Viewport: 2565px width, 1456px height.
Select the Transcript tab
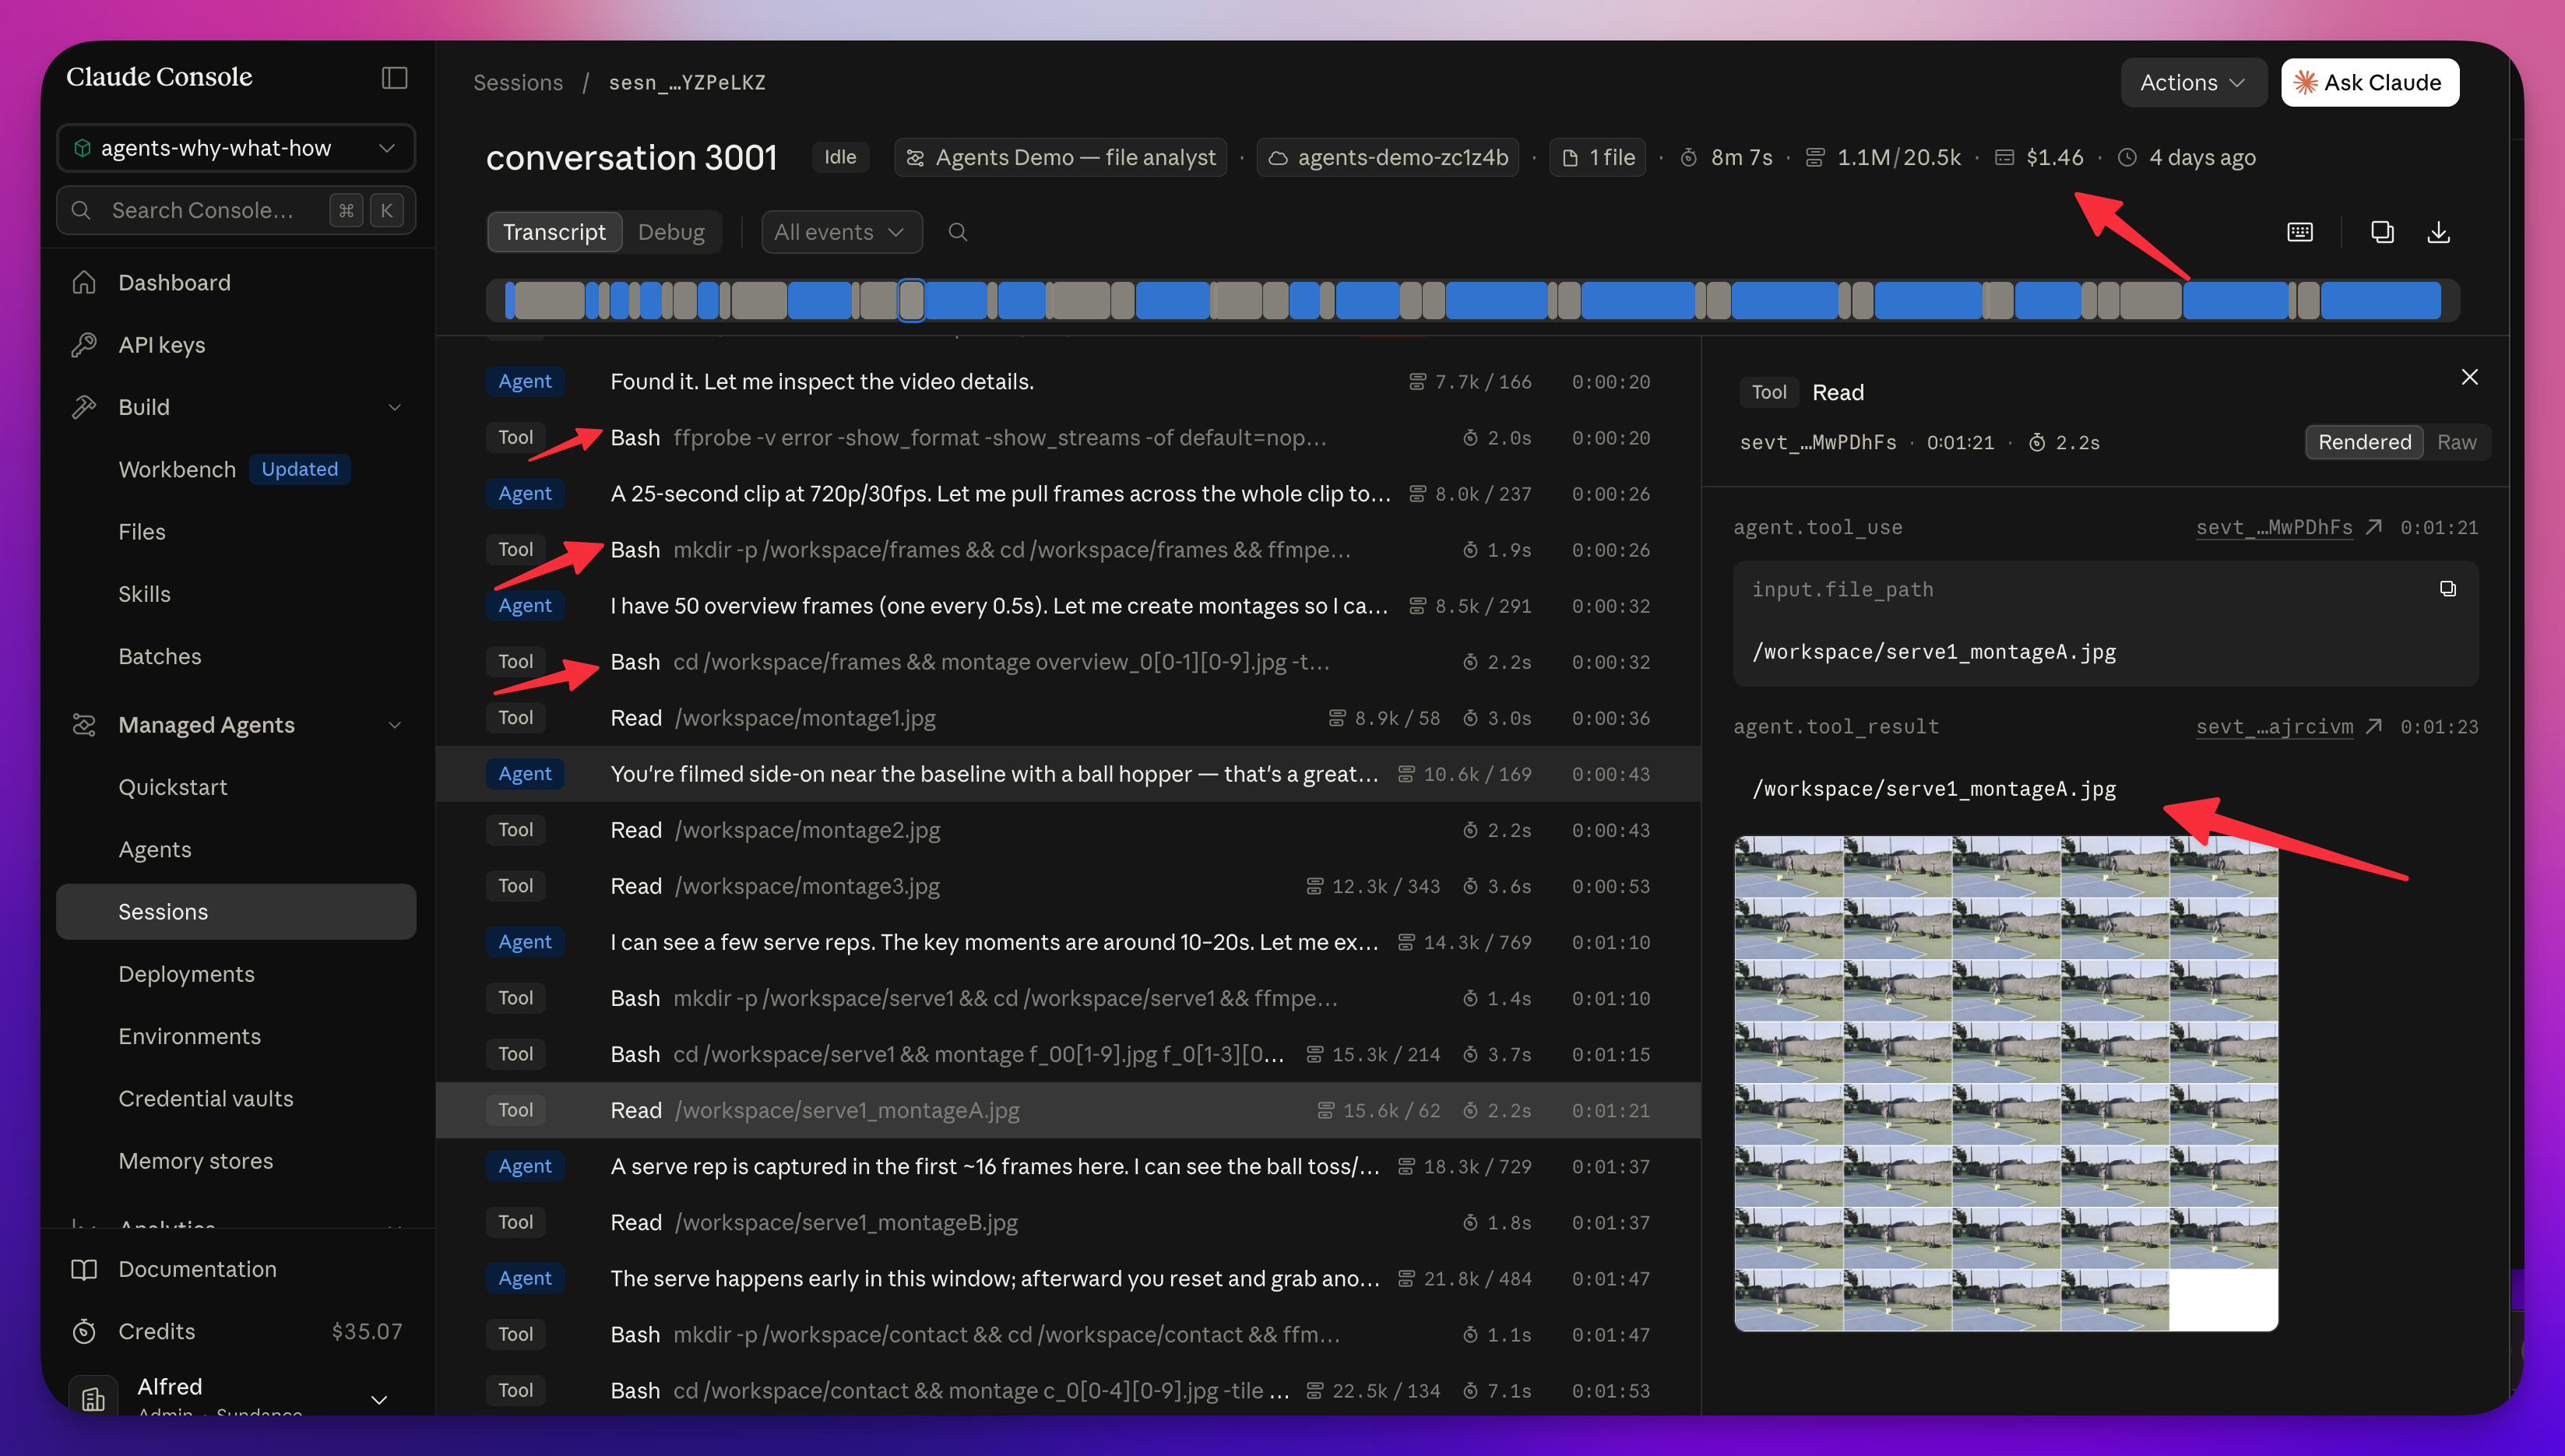point(554,232)
